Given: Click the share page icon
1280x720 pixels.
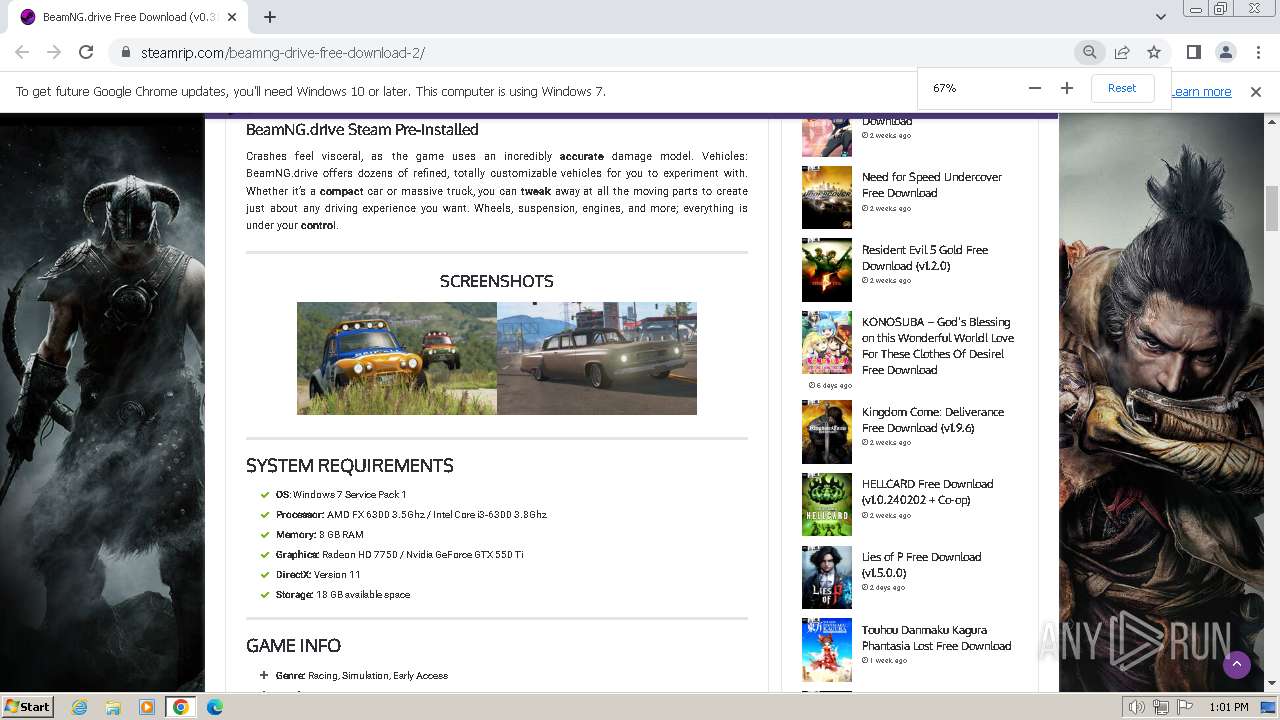Looking at the screenshot, I should pyautogui.click(x=1122, y=53).
